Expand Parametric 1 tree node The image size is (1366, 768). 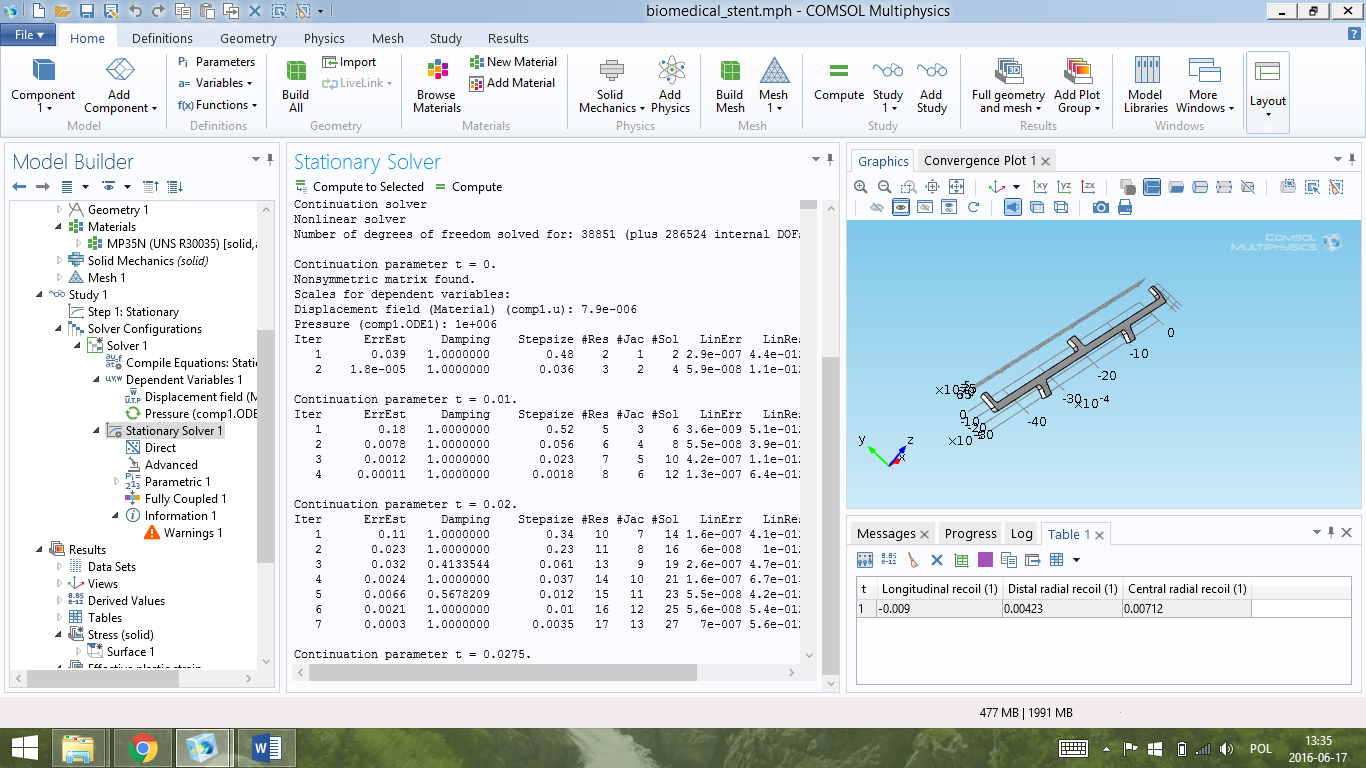(117, 482)
